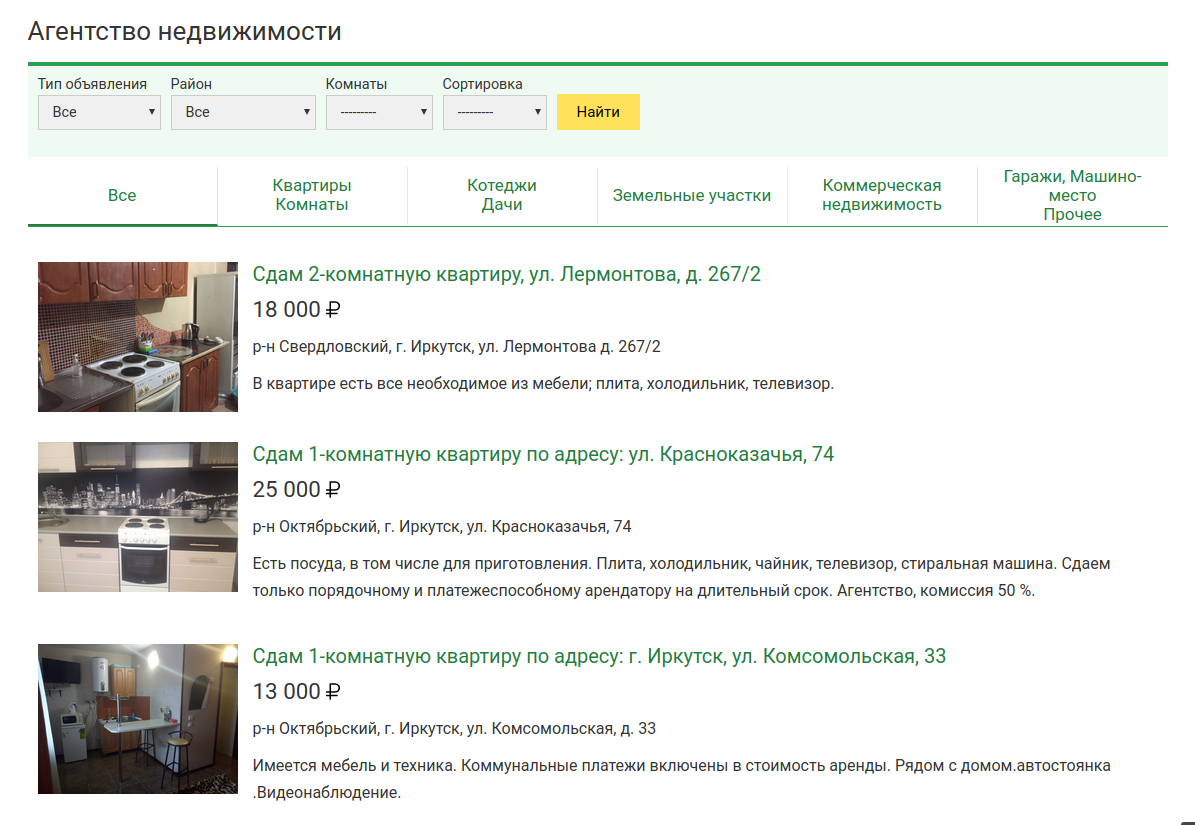
Task: Open the Красноказачья apartment thumbnail image
Action: click(x=138, y=517)
